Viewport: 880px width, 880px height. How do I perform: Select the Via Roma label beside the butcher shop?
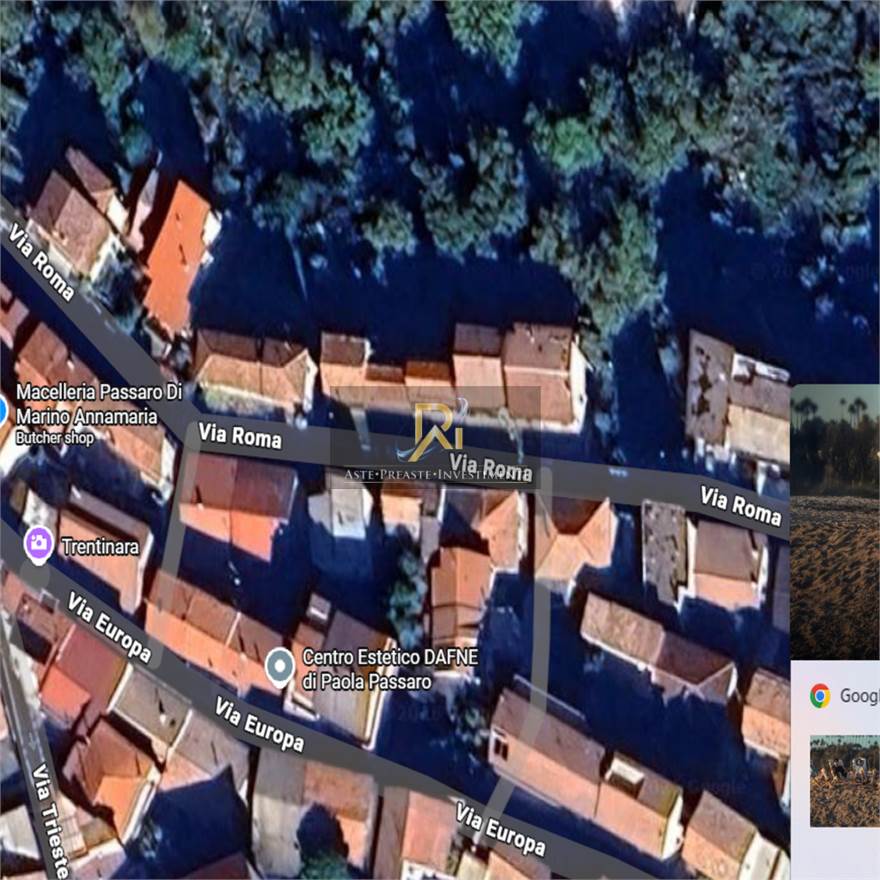(240, 435)
